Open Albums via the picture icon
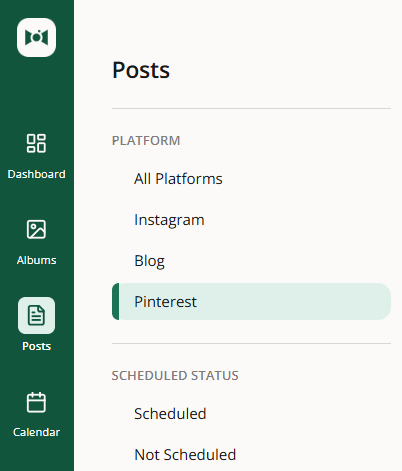The width and height of the screenshot is (402, 471). pyautogui.click(x=36, y=229)
